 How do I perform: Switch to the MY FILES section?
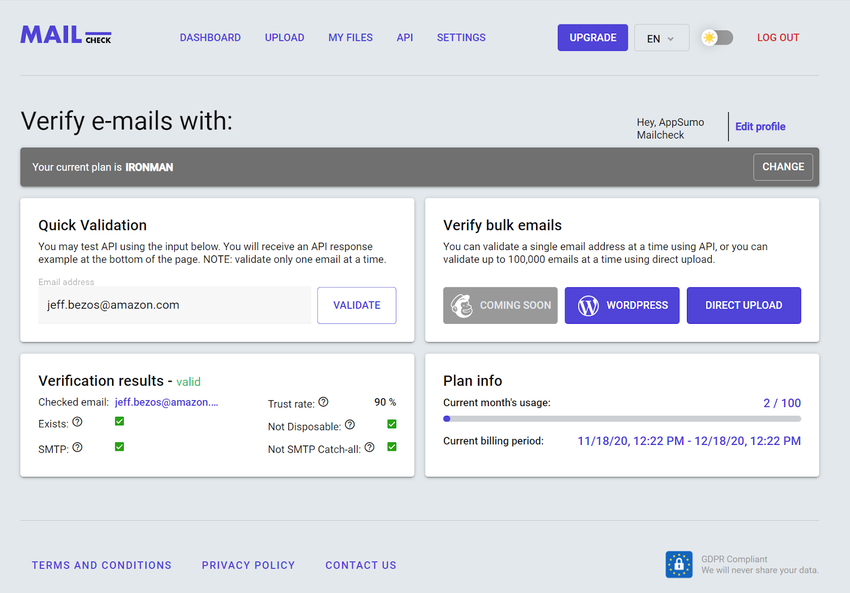click(350, 37)
